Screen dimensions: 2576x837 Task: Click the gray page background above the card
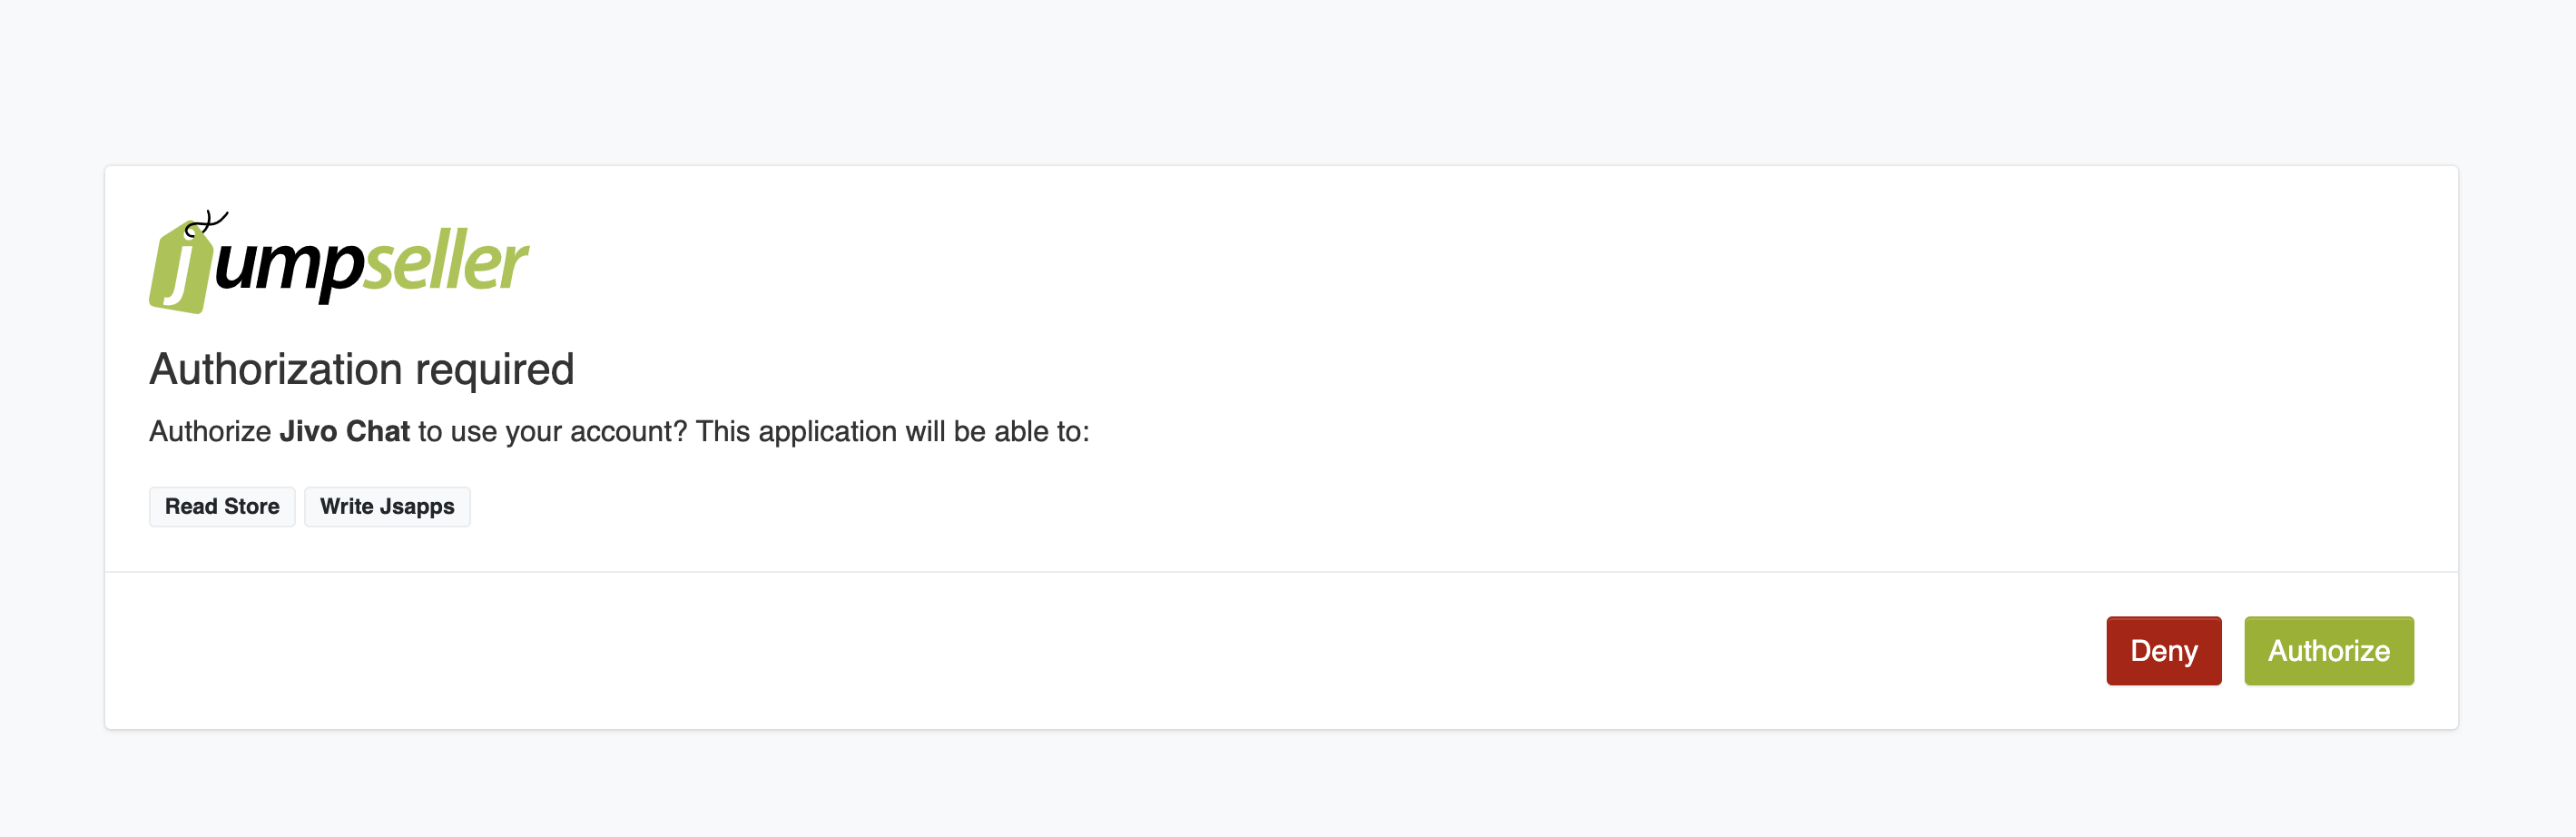[1288, 80]
